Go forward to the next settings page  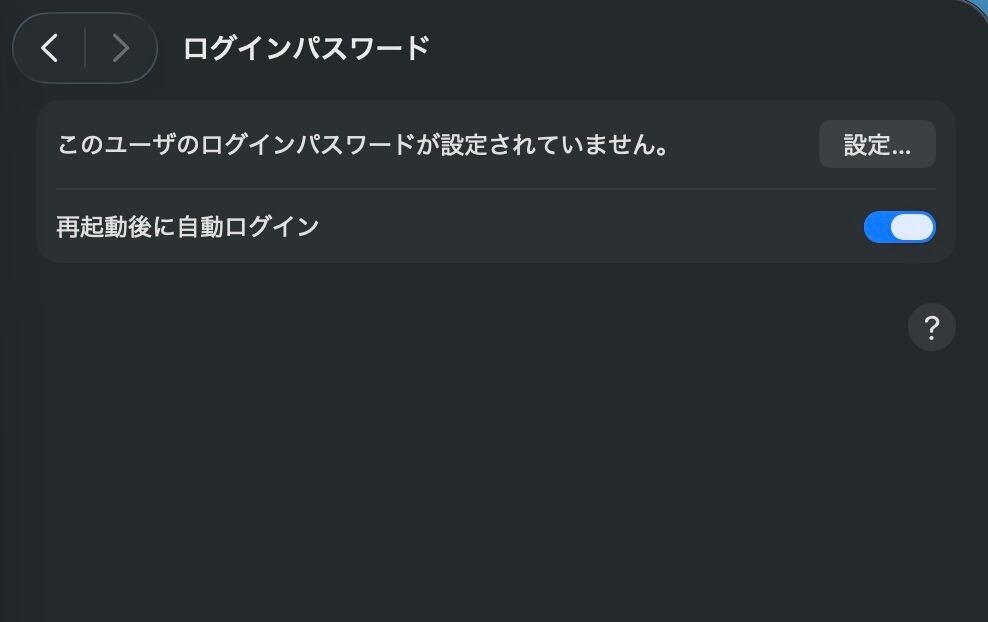click(x=121, y=48)
